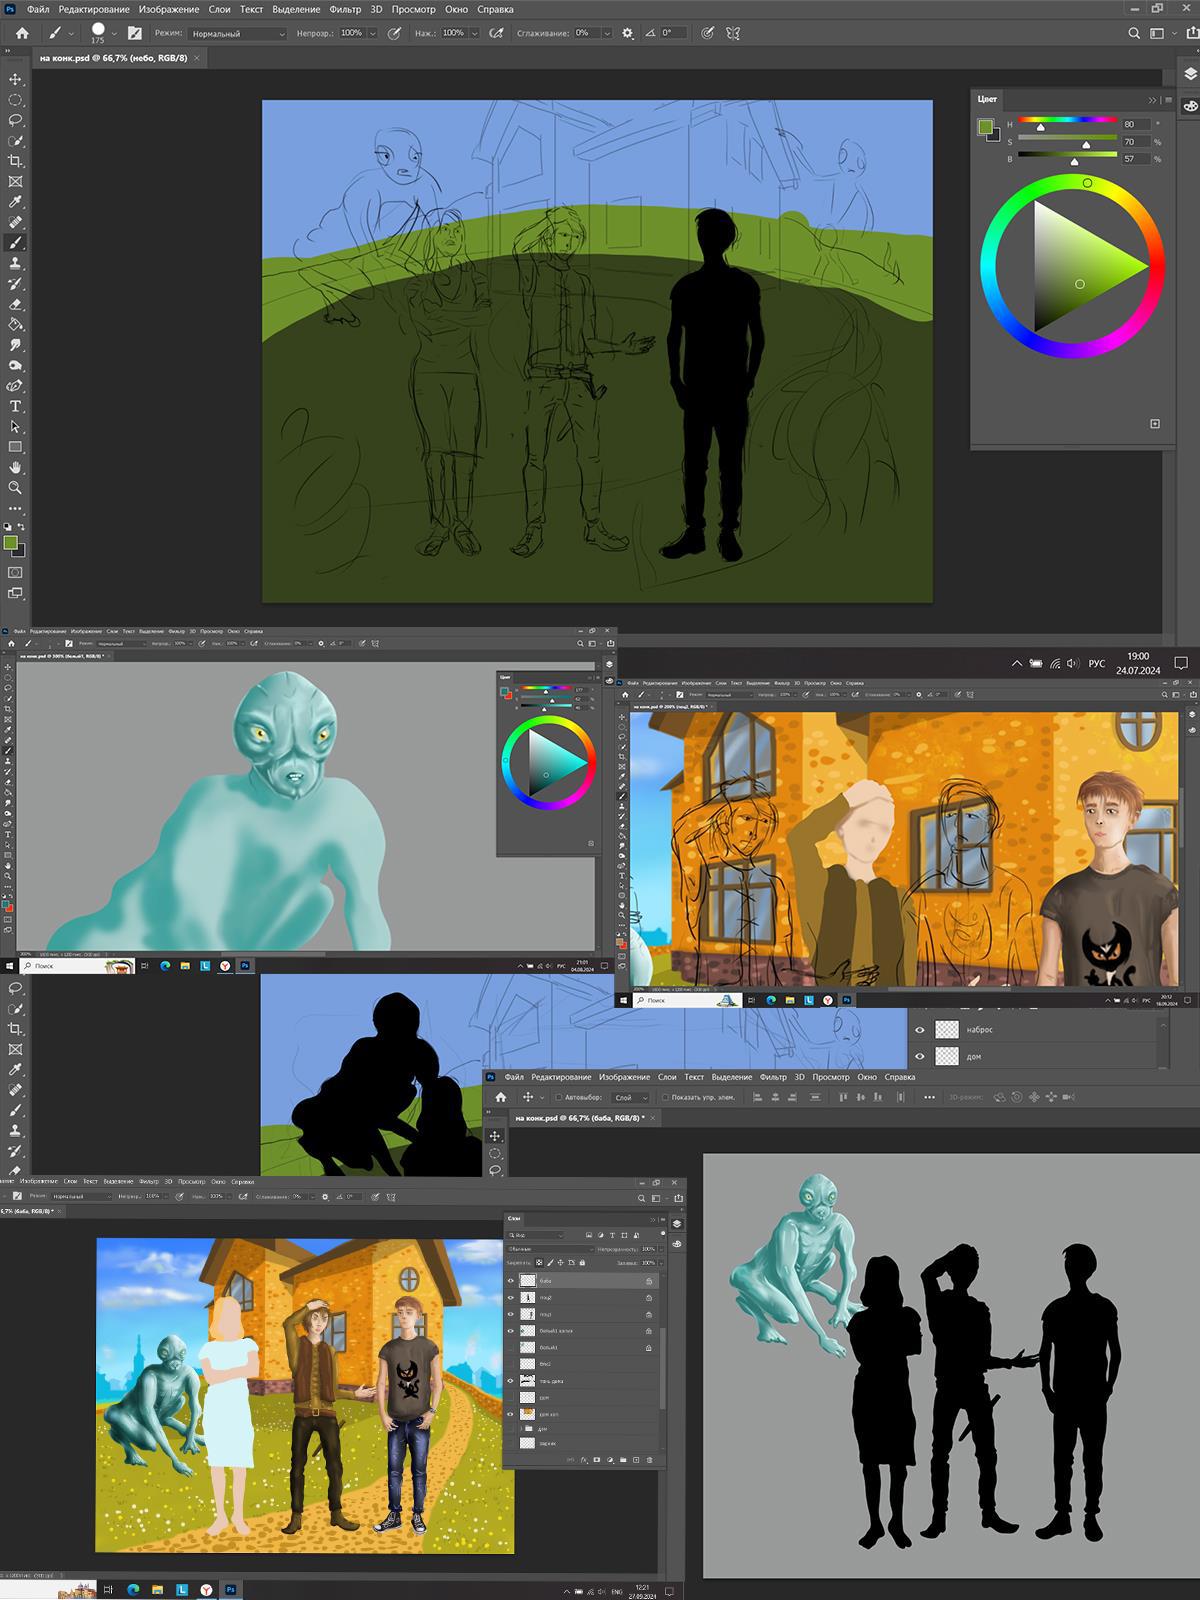The image size is (1200, 1600).
Task: Open brush smoothing options gear icon
Action: click(x=627, y=33)
